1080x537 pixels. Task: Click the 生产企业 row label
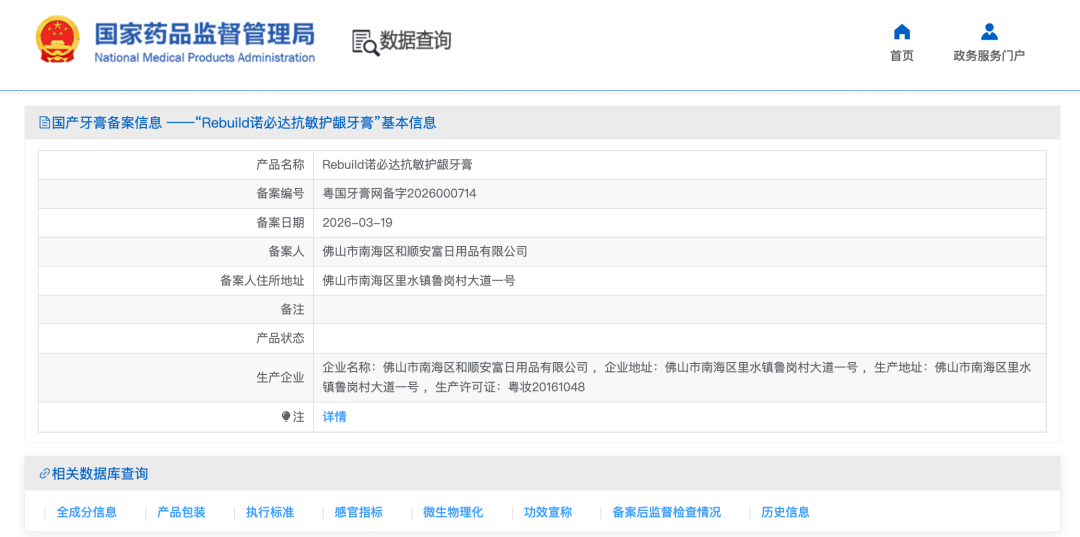(280, 377)
